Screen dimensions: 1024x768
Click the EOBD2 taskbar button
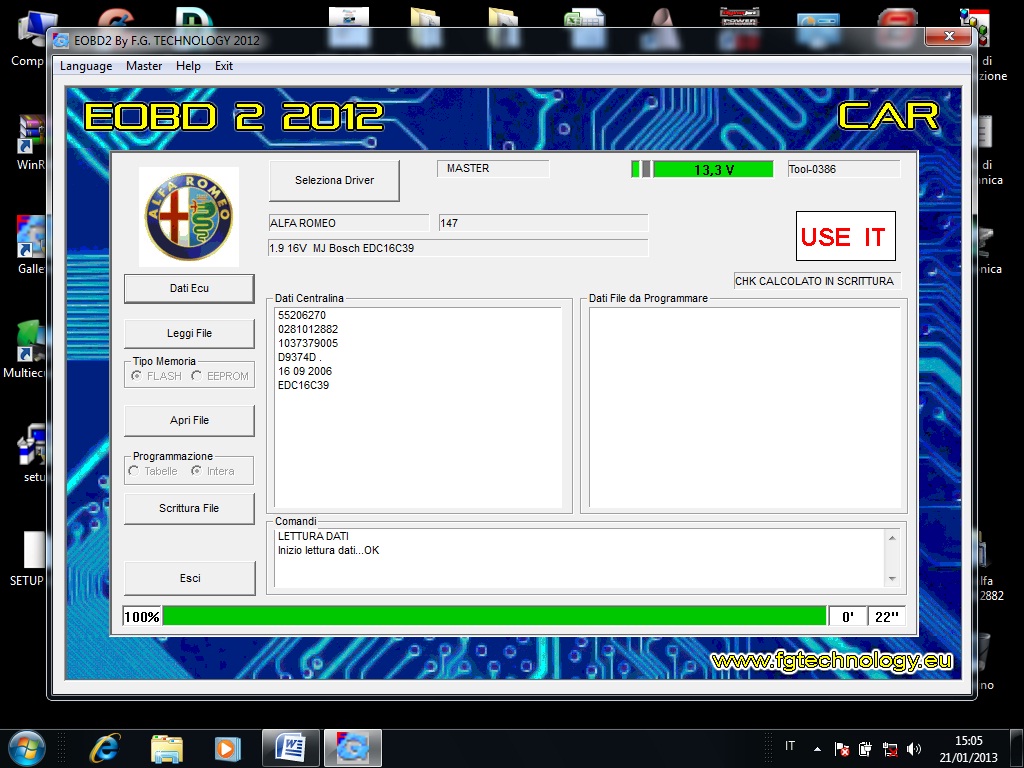coord(353,748)
